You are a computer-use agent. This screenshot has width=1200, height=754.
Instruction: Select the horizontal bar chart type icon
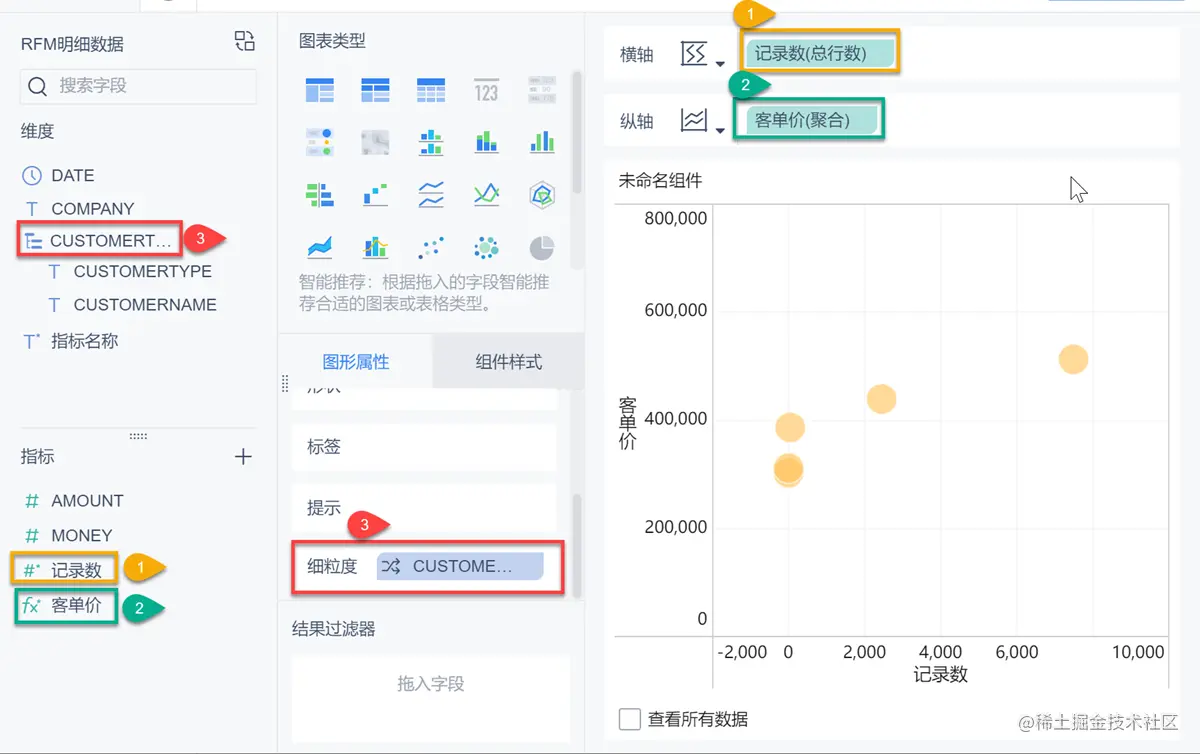[319, 194]
